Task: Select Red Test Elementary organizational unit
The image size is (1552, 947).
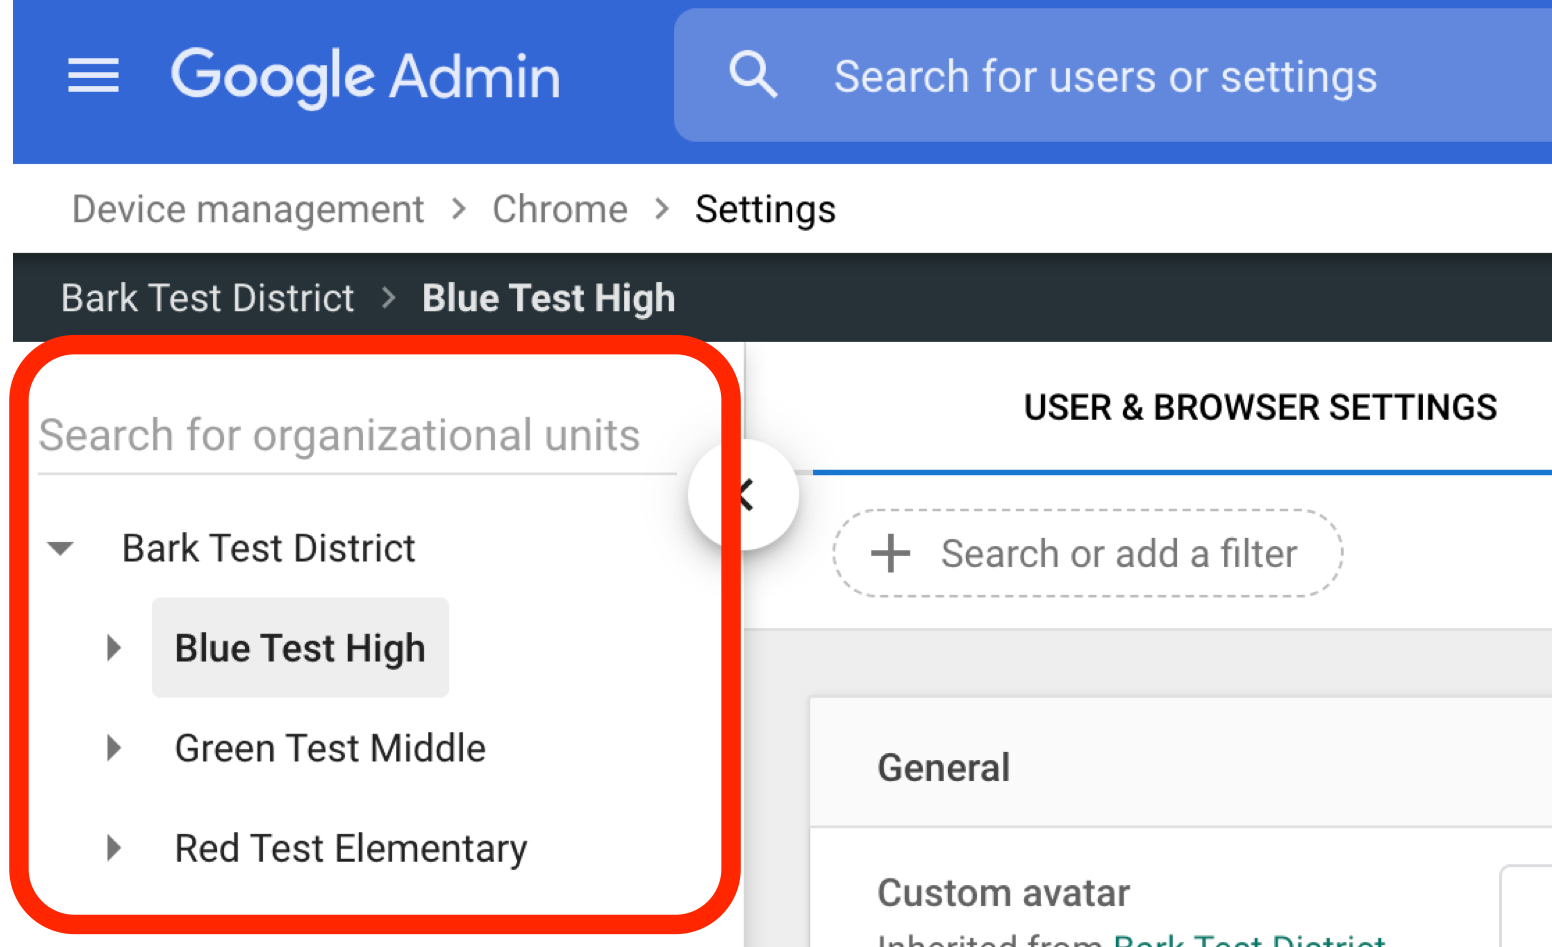Action: (x=350, y=848)
